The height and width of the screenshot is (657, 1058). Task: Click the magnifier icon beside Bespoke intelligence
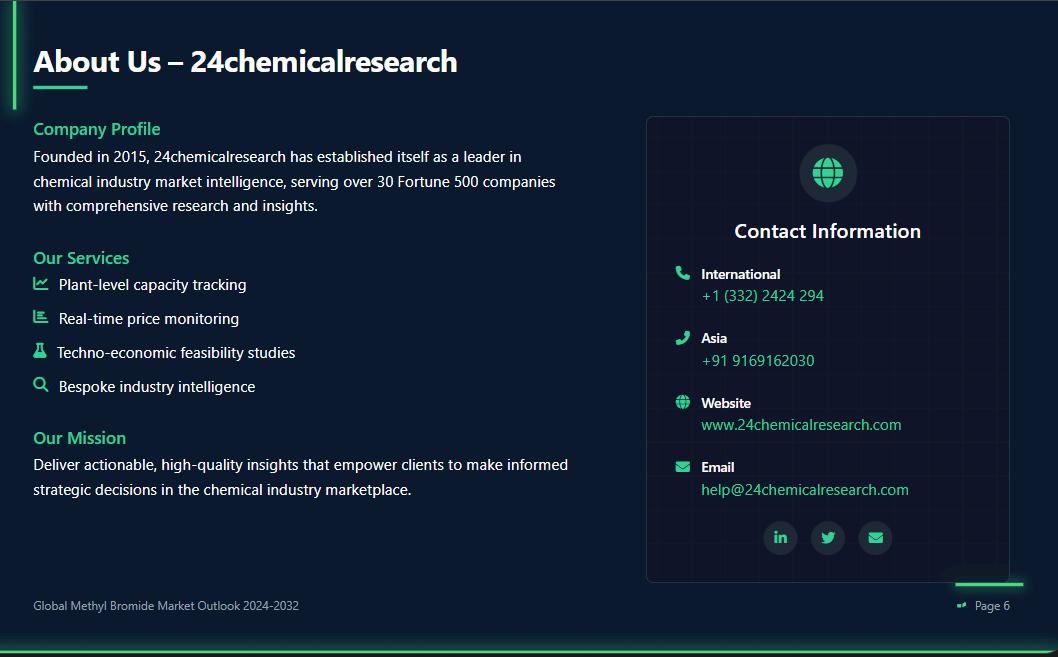tap(41, 385)
